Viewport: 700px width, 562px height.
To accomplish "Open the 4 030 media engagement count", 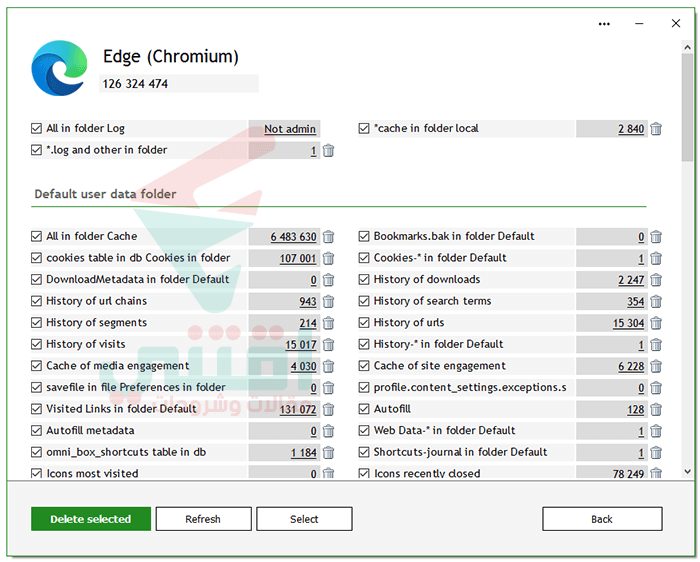I will [304, 366].
